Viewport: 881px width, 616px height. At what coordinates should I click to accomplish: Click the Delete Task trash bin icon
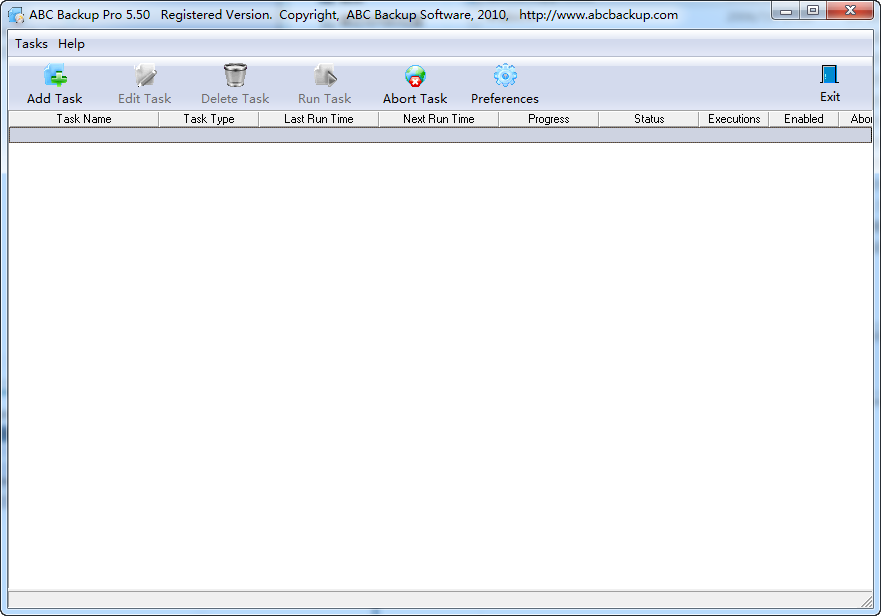click(235, 75)
